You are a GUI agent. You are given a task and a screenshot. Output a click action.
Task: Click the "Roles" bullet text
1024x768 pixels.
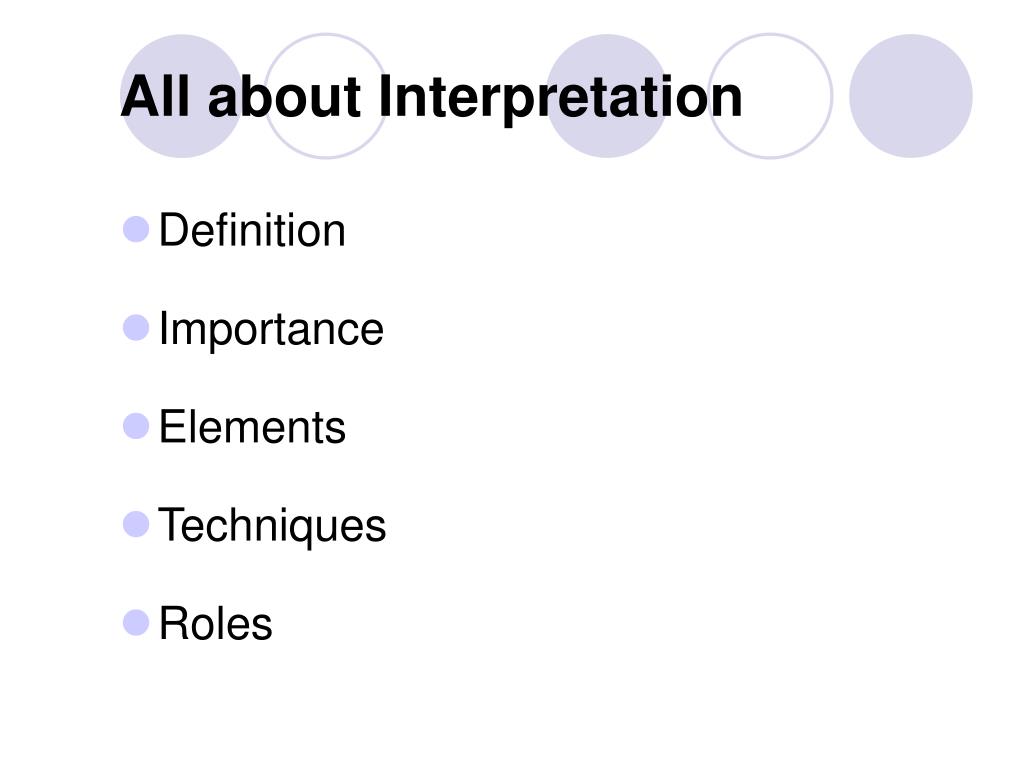pos(216,624)
